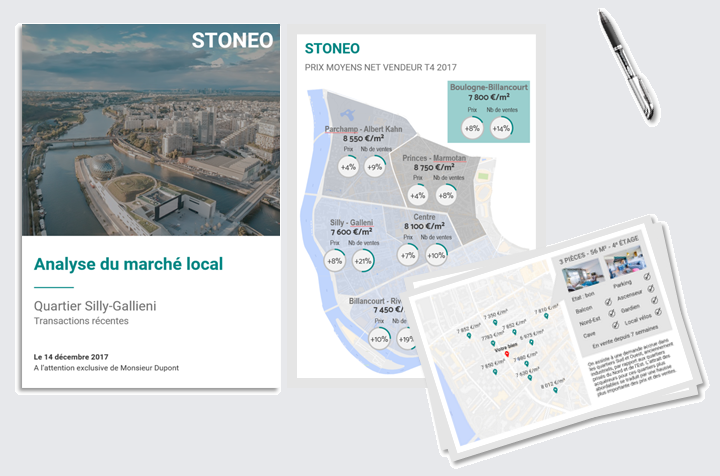Click the pen beside the report pages
Screen dimensions: 720x476
(627, 65)
